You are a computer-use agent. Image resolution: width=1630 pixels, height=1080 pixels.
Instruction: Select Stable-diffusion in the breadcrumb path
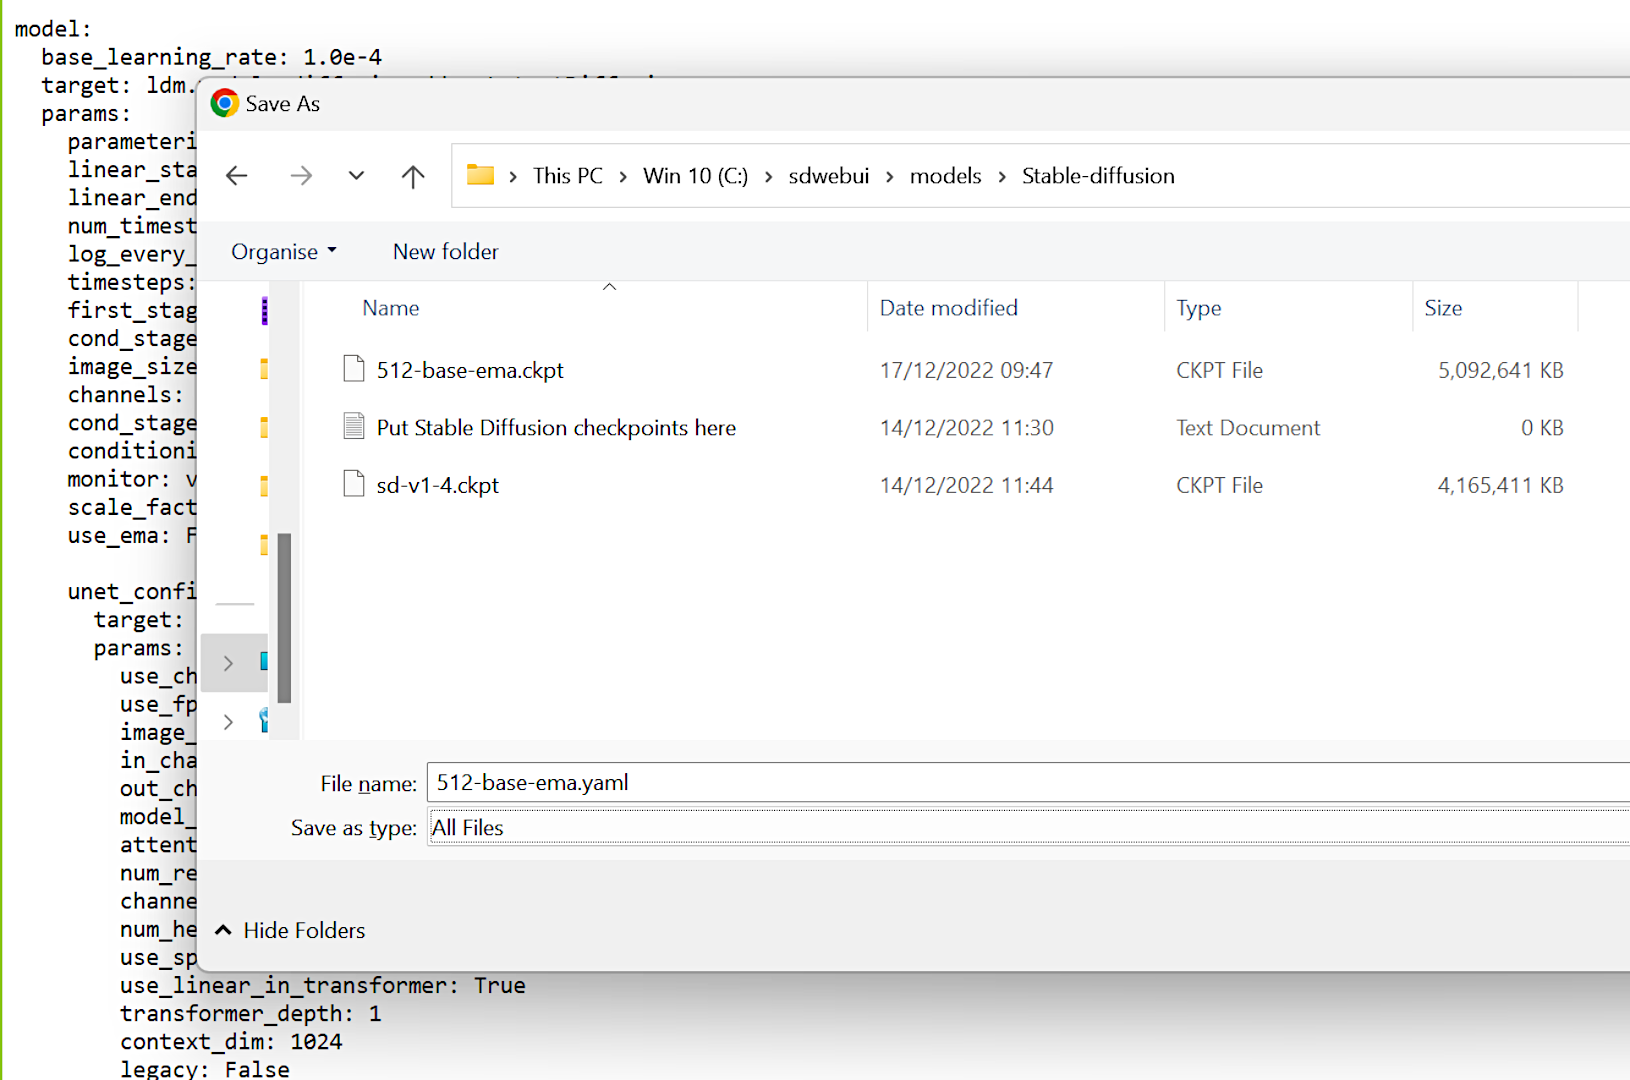pyautogui.click(x=1098, y=176)
